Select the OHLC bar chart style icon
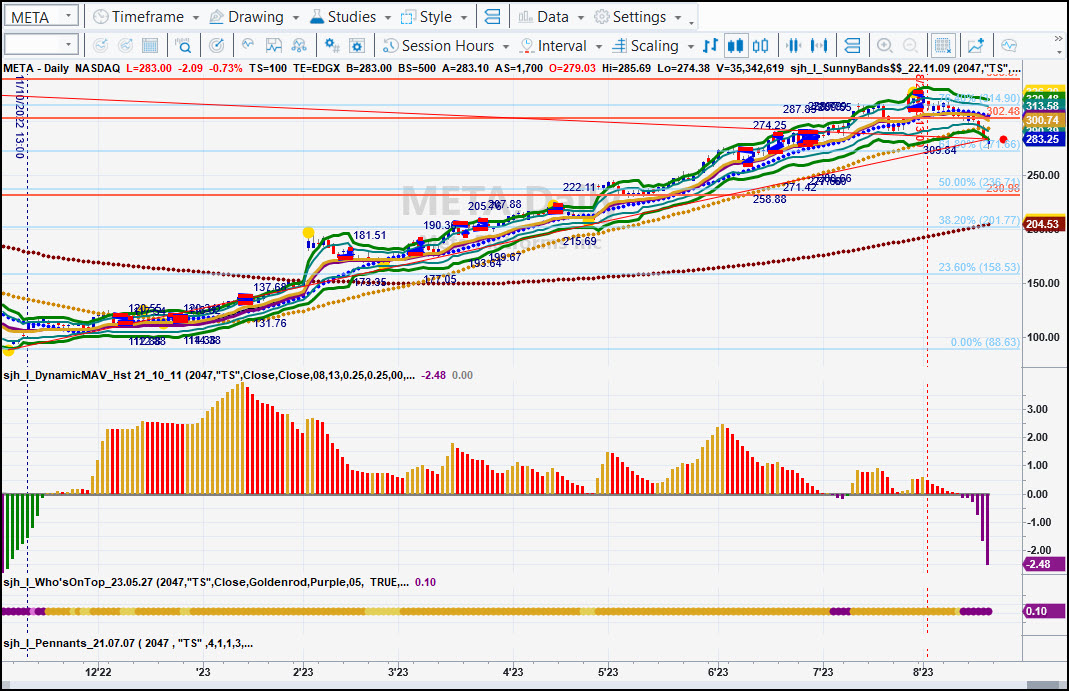 click(x=710, y=46)
